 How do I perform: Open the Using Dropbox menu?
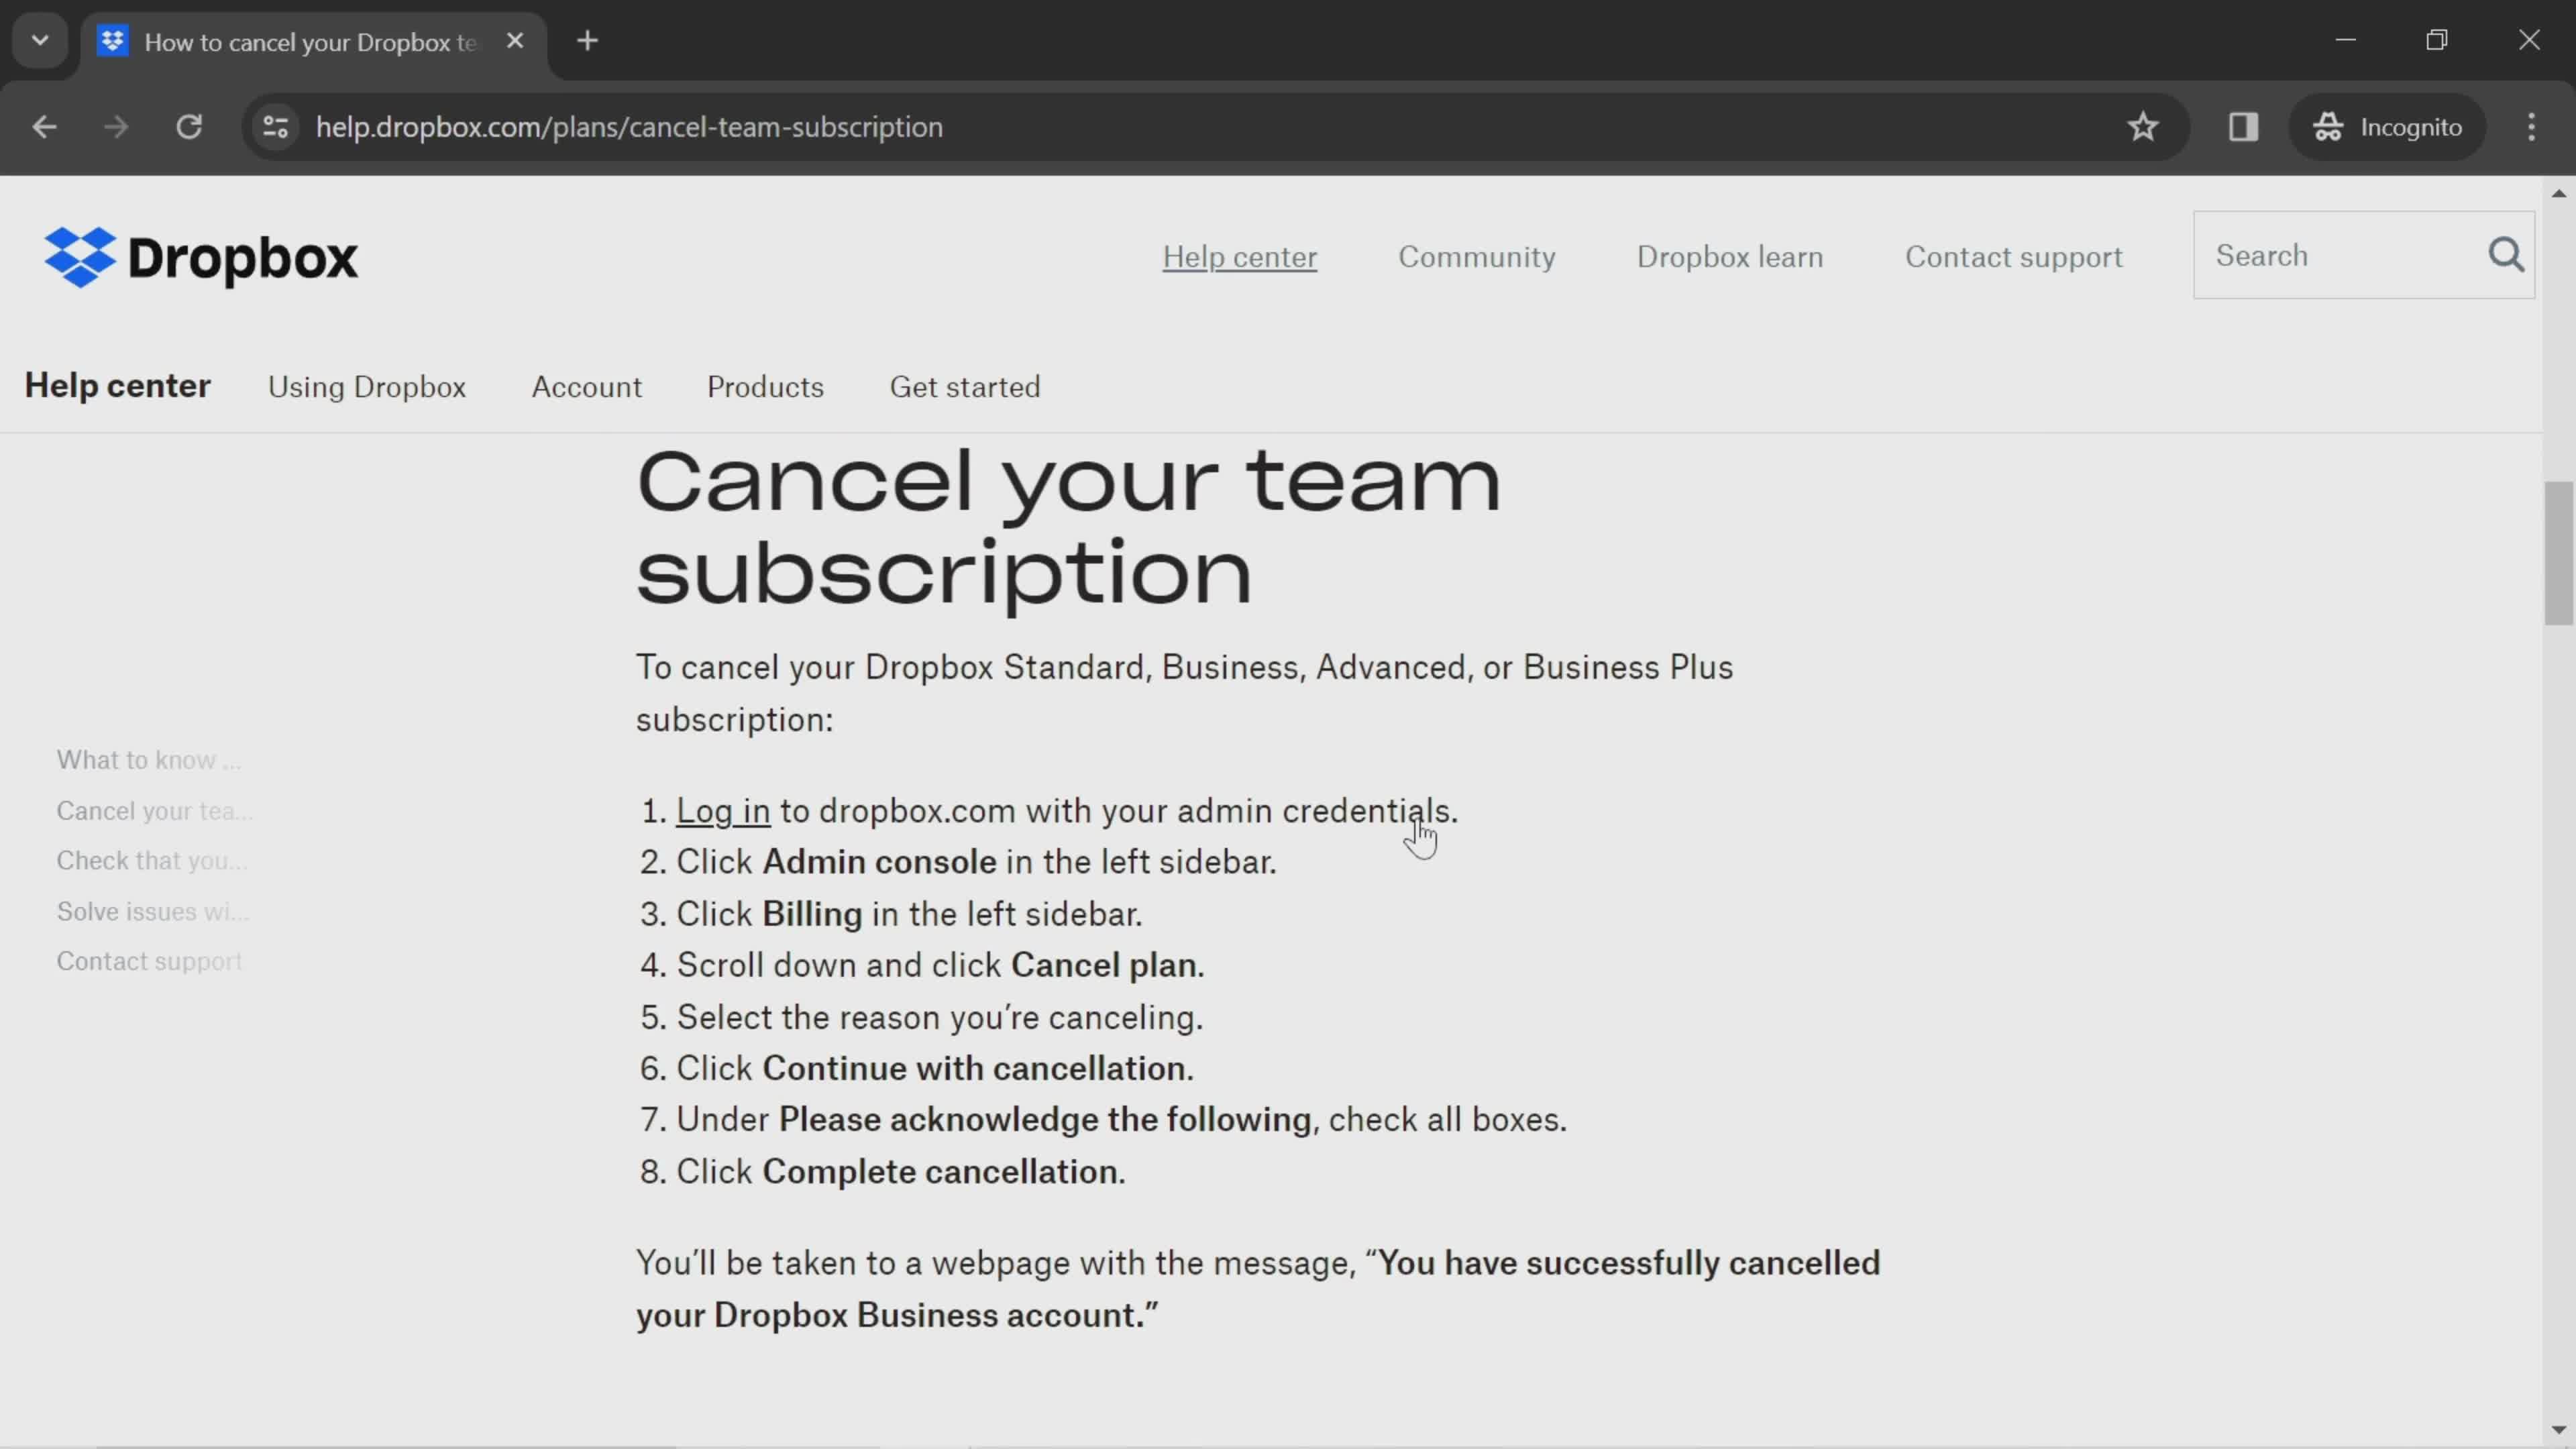click(x=367, y=387)
